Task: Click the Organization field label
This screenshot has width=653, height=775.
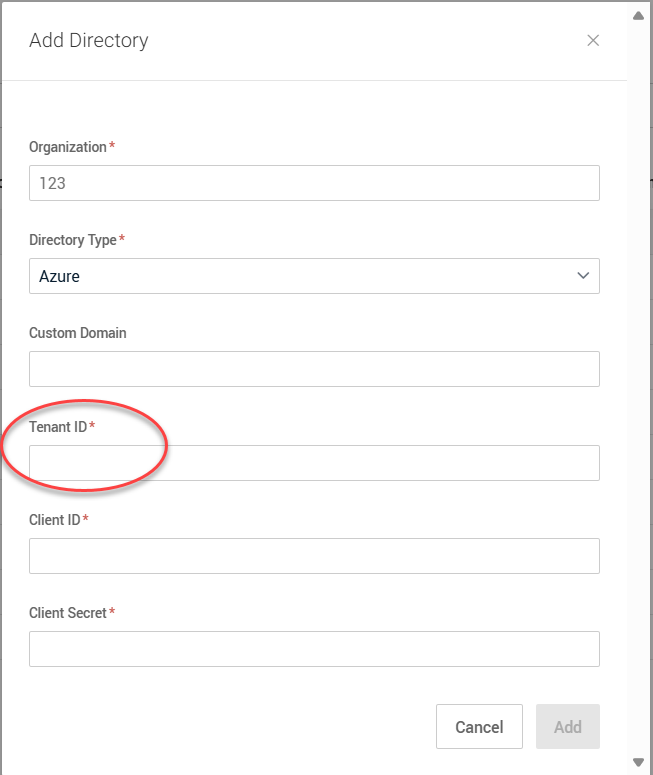Action: click(68, 147)
